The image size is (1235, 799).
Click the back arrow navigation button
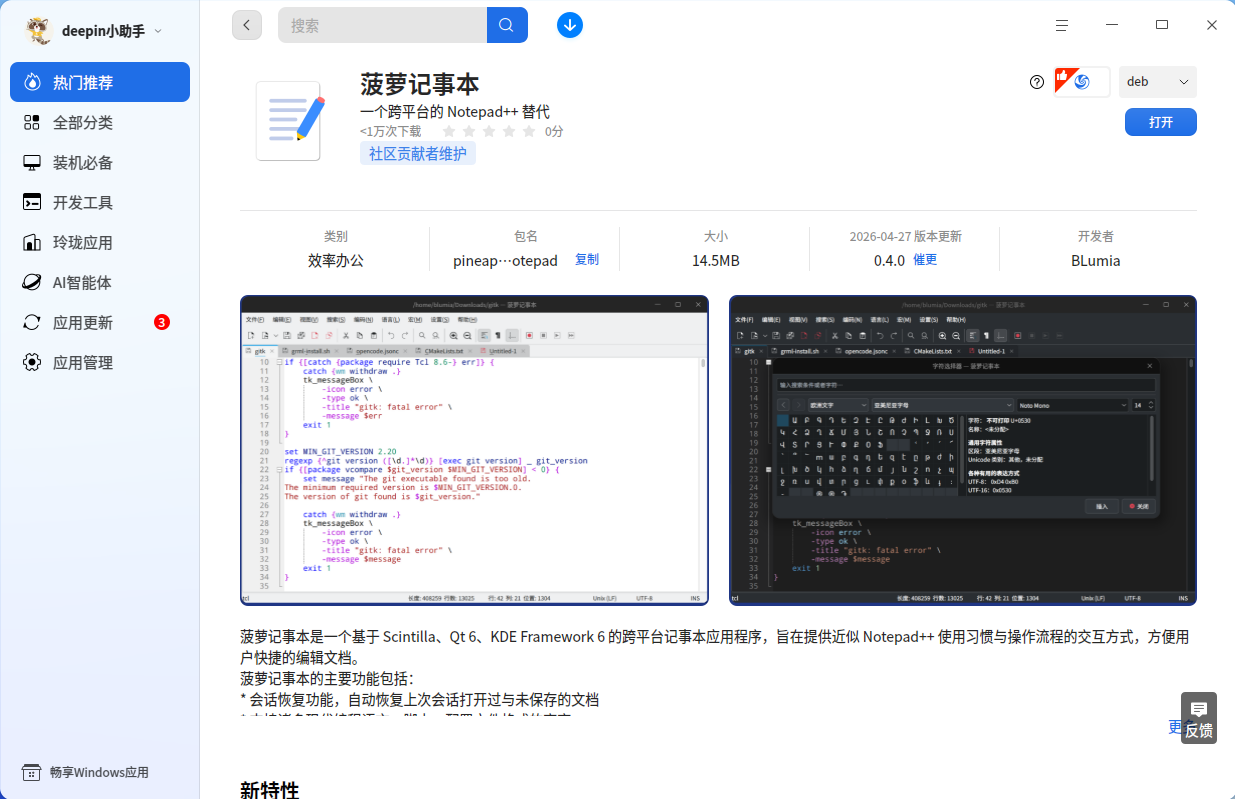click(247, 25)
